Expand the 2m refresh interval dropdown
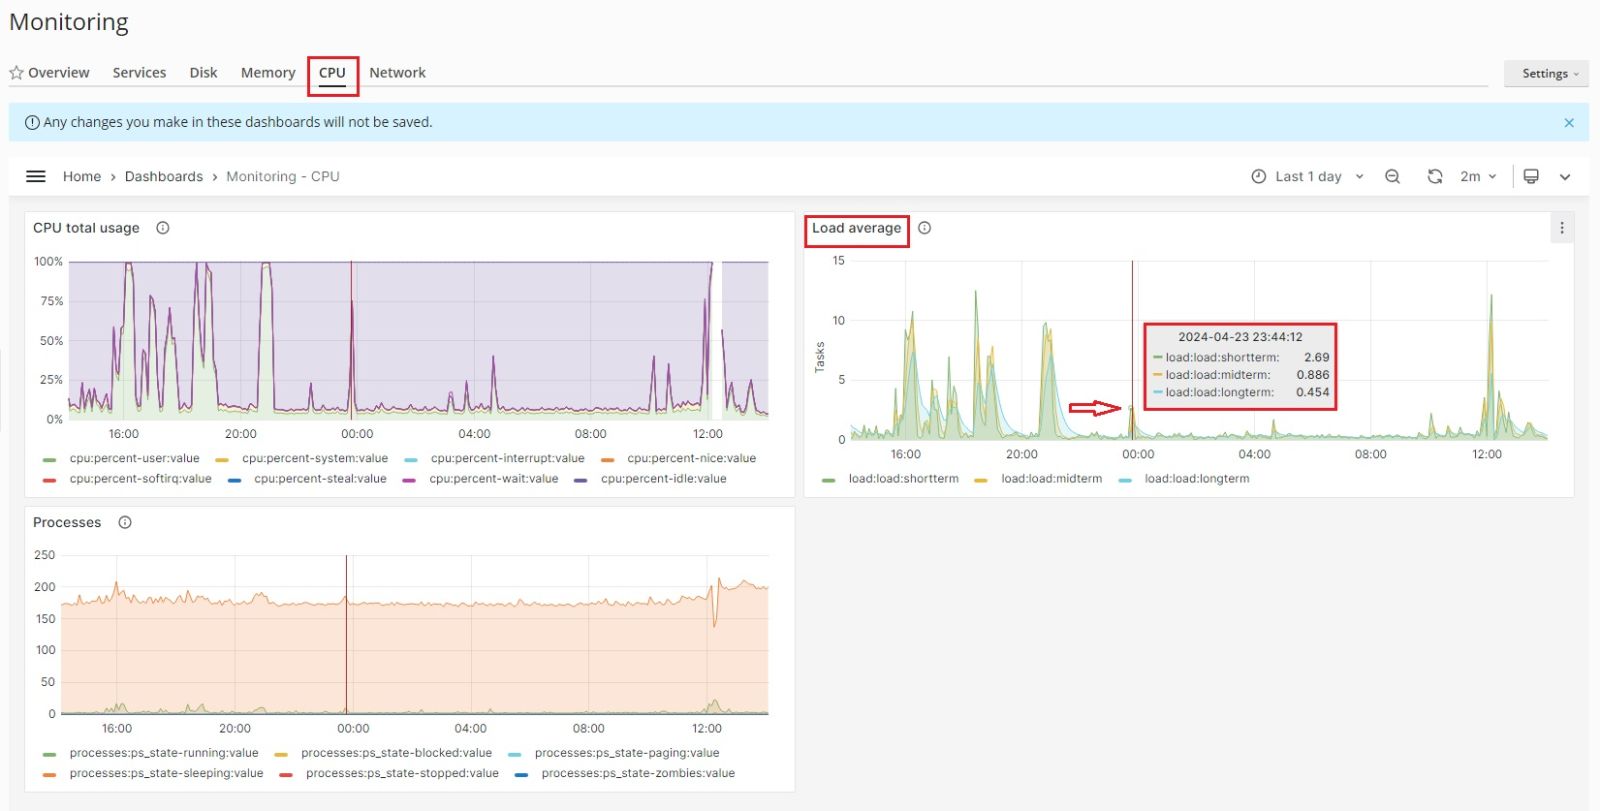Screen dimensions: 1600x811 pyautogui.click(x=1478, y=176)
